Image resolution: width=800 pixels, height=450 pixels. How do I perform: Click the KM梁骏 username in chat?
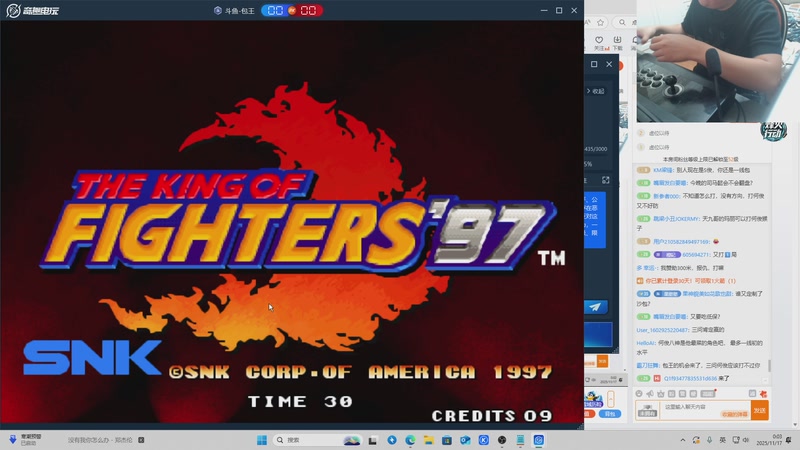(663, 170)
